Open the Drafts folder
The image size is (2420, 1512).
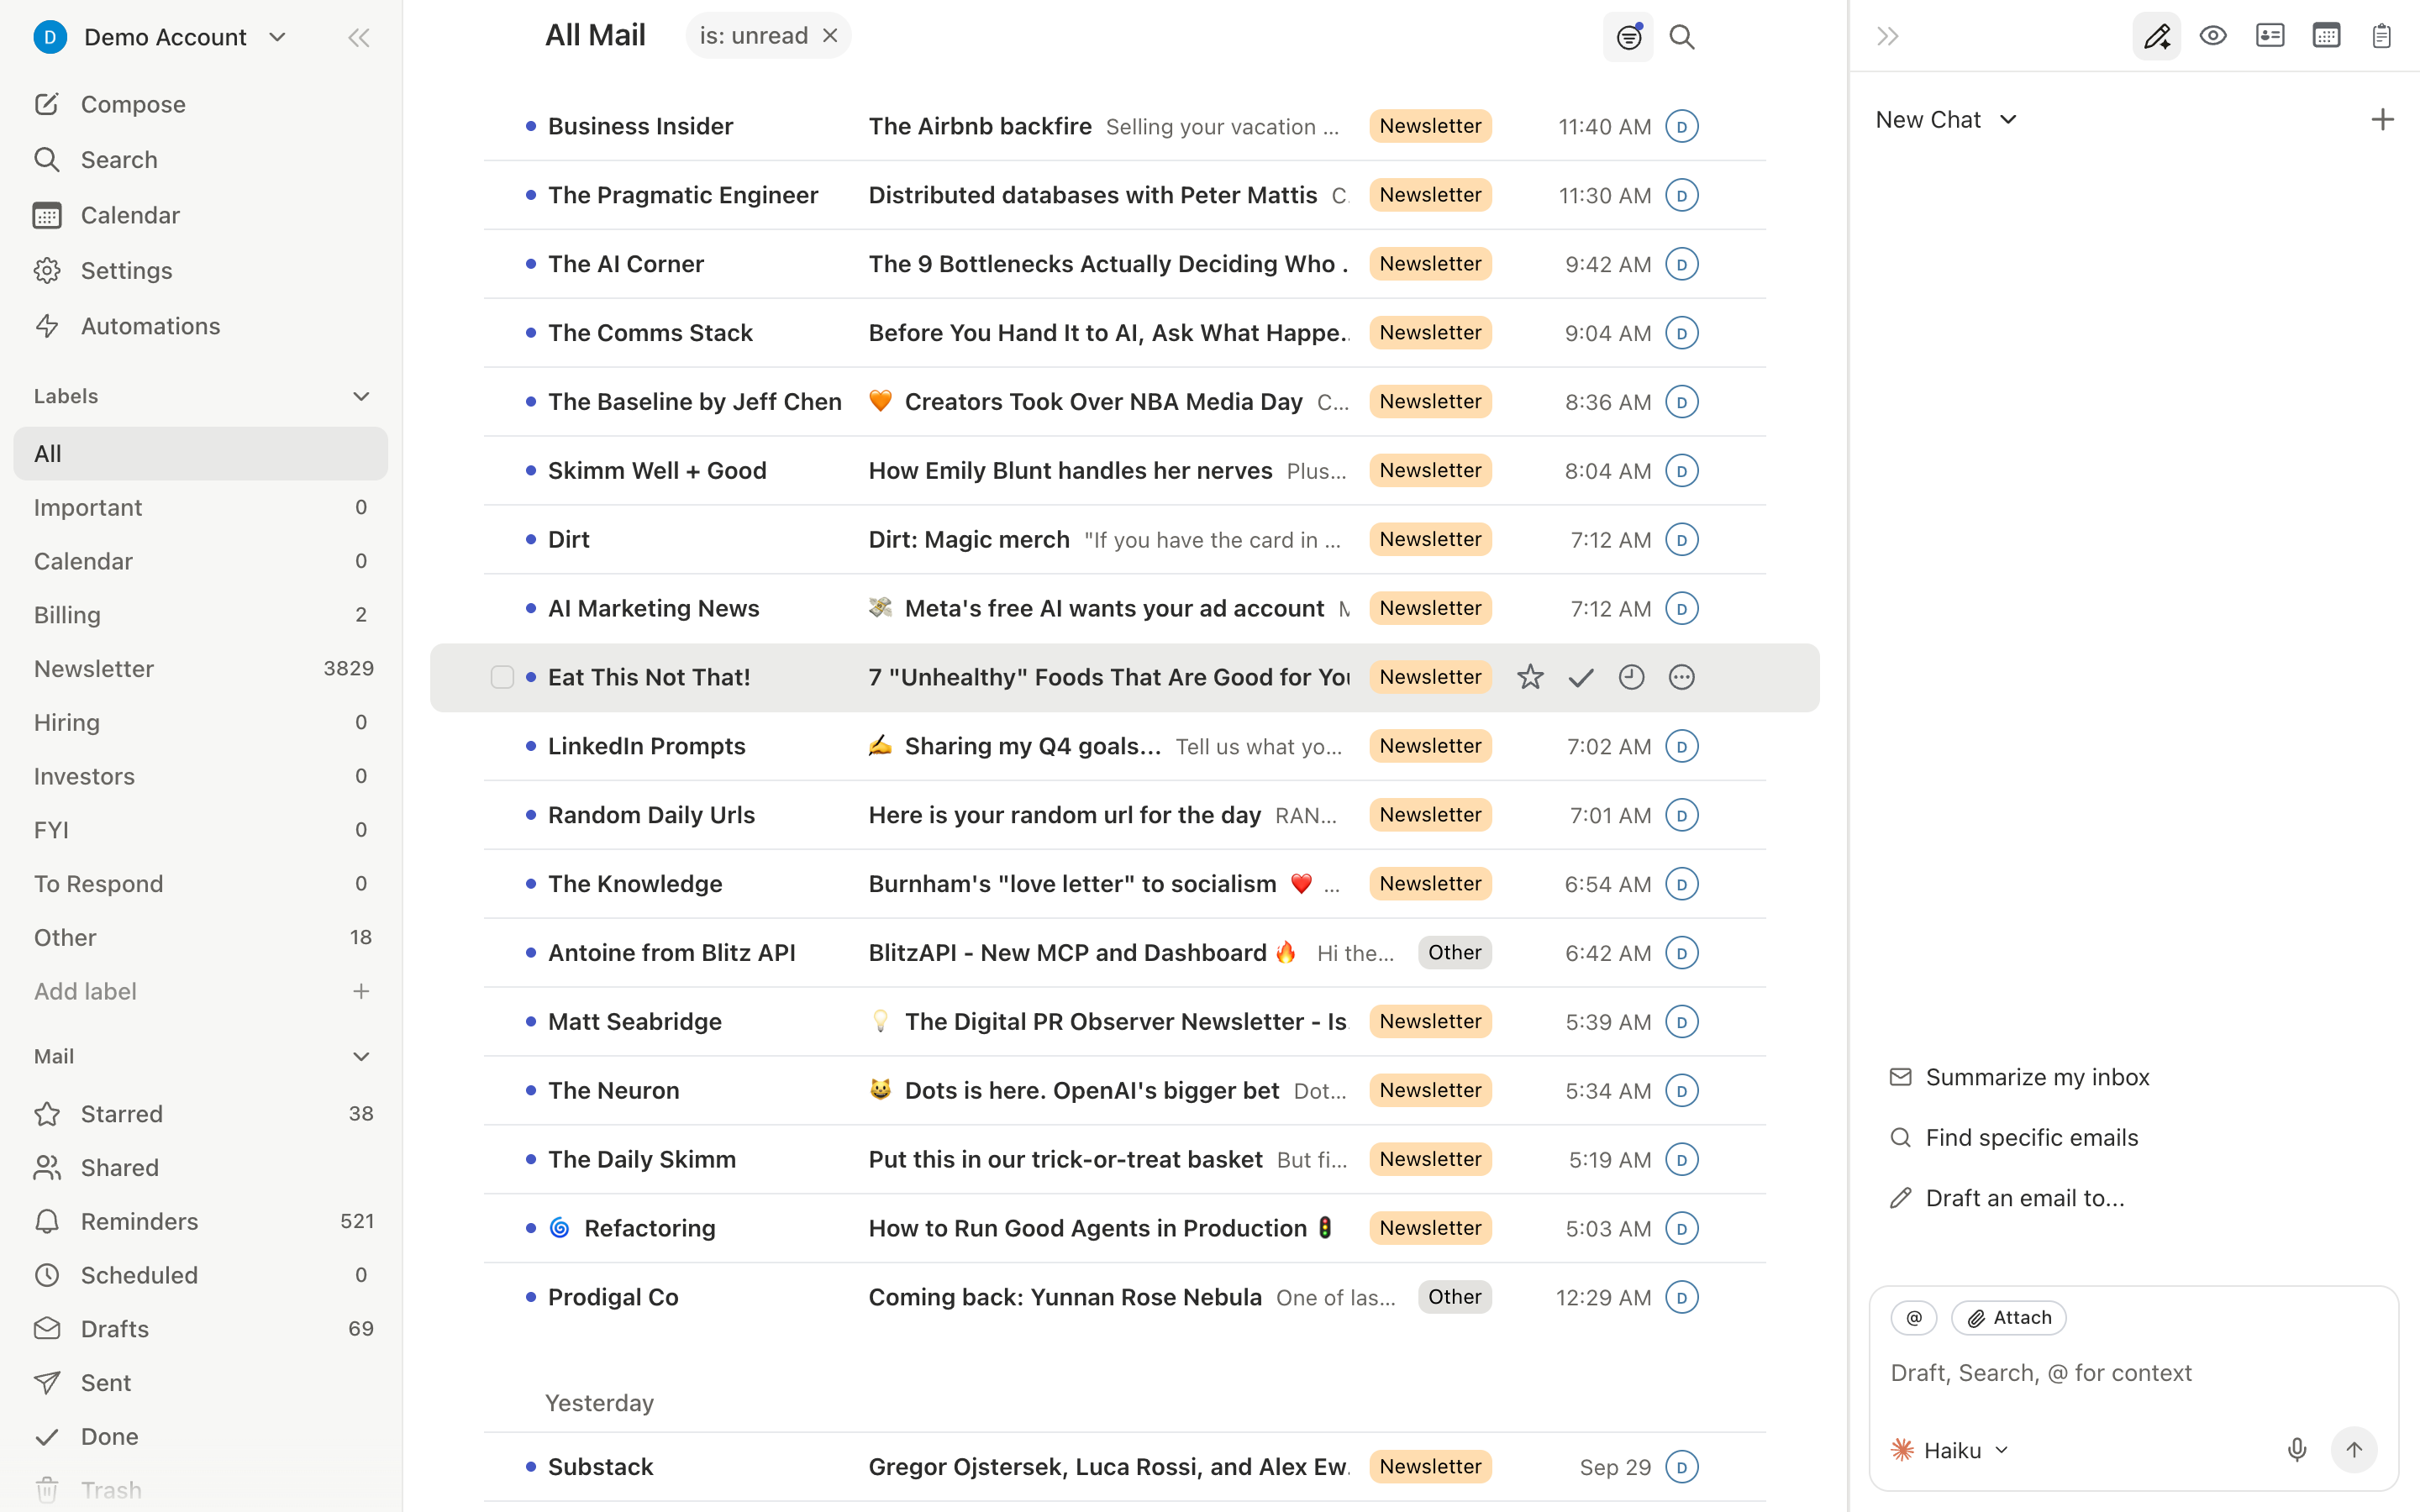(201, 1329)
